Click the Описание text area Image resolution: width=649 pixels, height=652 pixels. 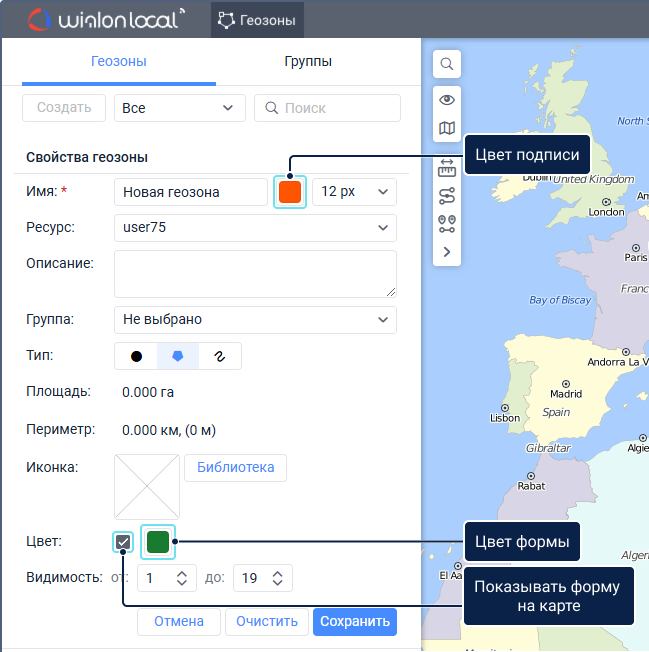(255, 273)
